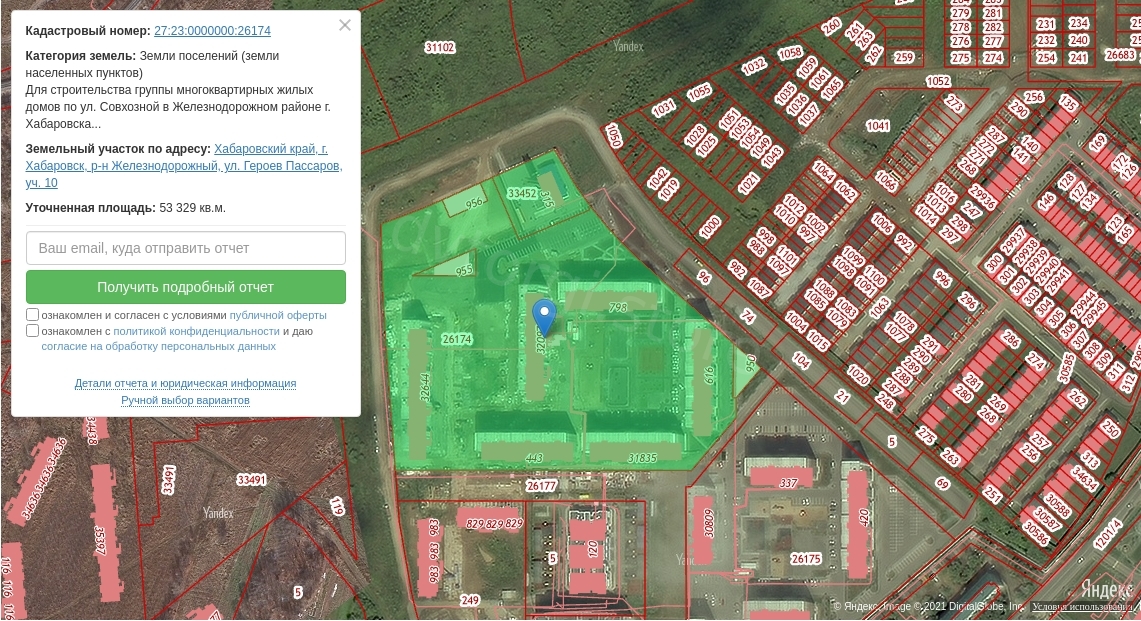Open the политикой конфиденциальности link

coord(196,331)
